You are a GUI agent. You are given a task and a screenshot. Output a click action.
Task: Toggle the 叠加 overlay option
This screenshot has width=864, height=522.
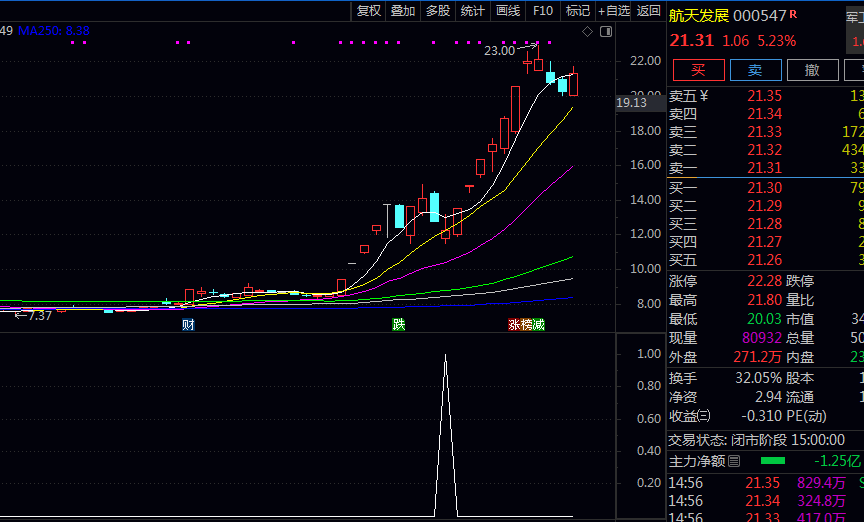[x=403, y=11]
